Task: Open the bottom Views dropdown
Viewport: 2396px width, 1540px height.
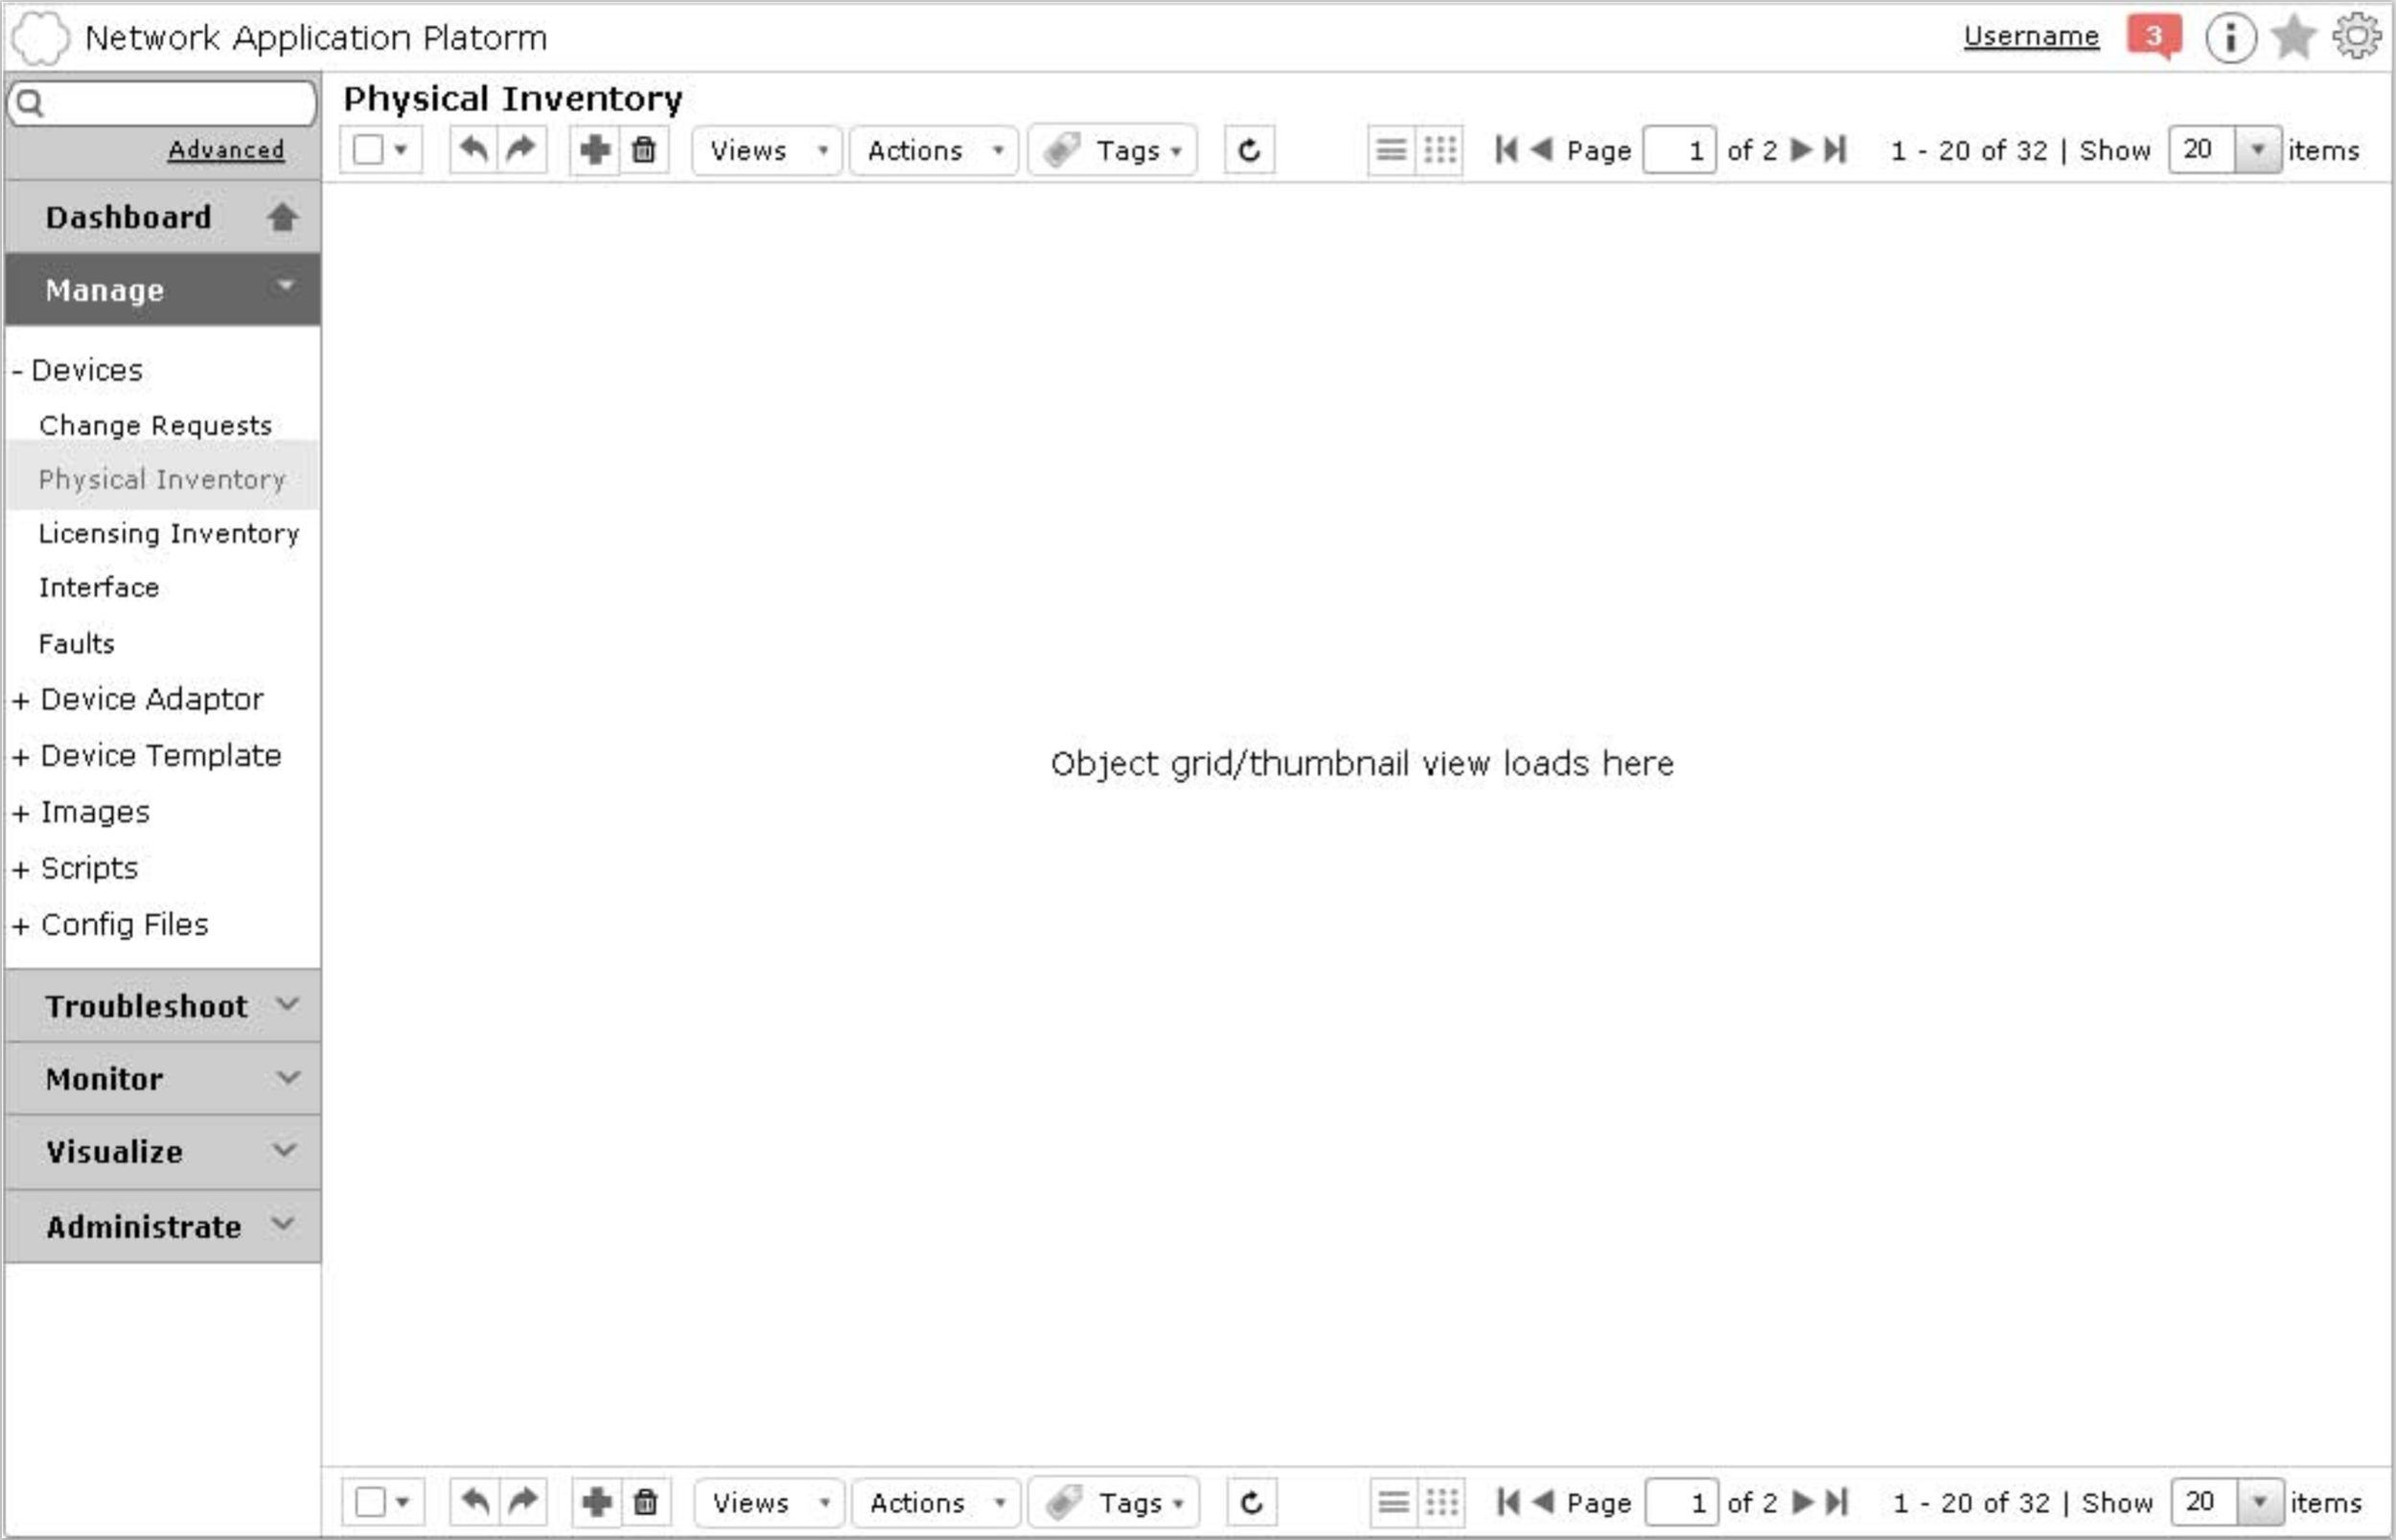Action: click(x=768, y=1501)
